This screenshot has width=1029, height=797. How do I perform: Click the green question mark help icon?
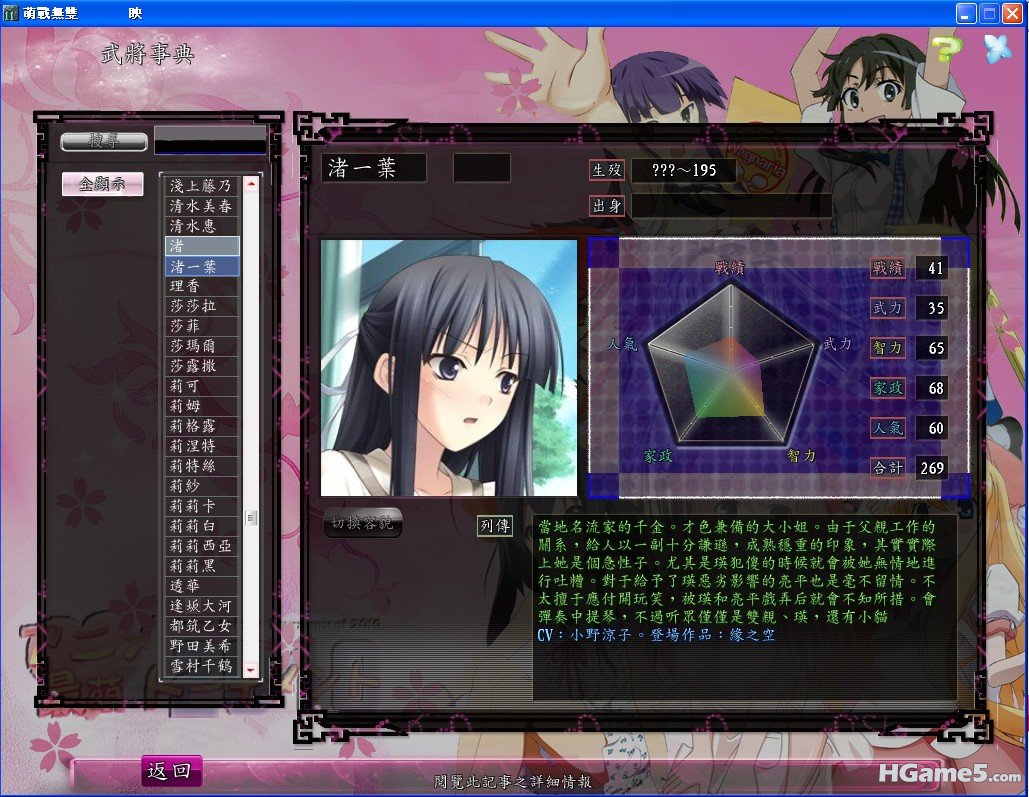(946, 49)
